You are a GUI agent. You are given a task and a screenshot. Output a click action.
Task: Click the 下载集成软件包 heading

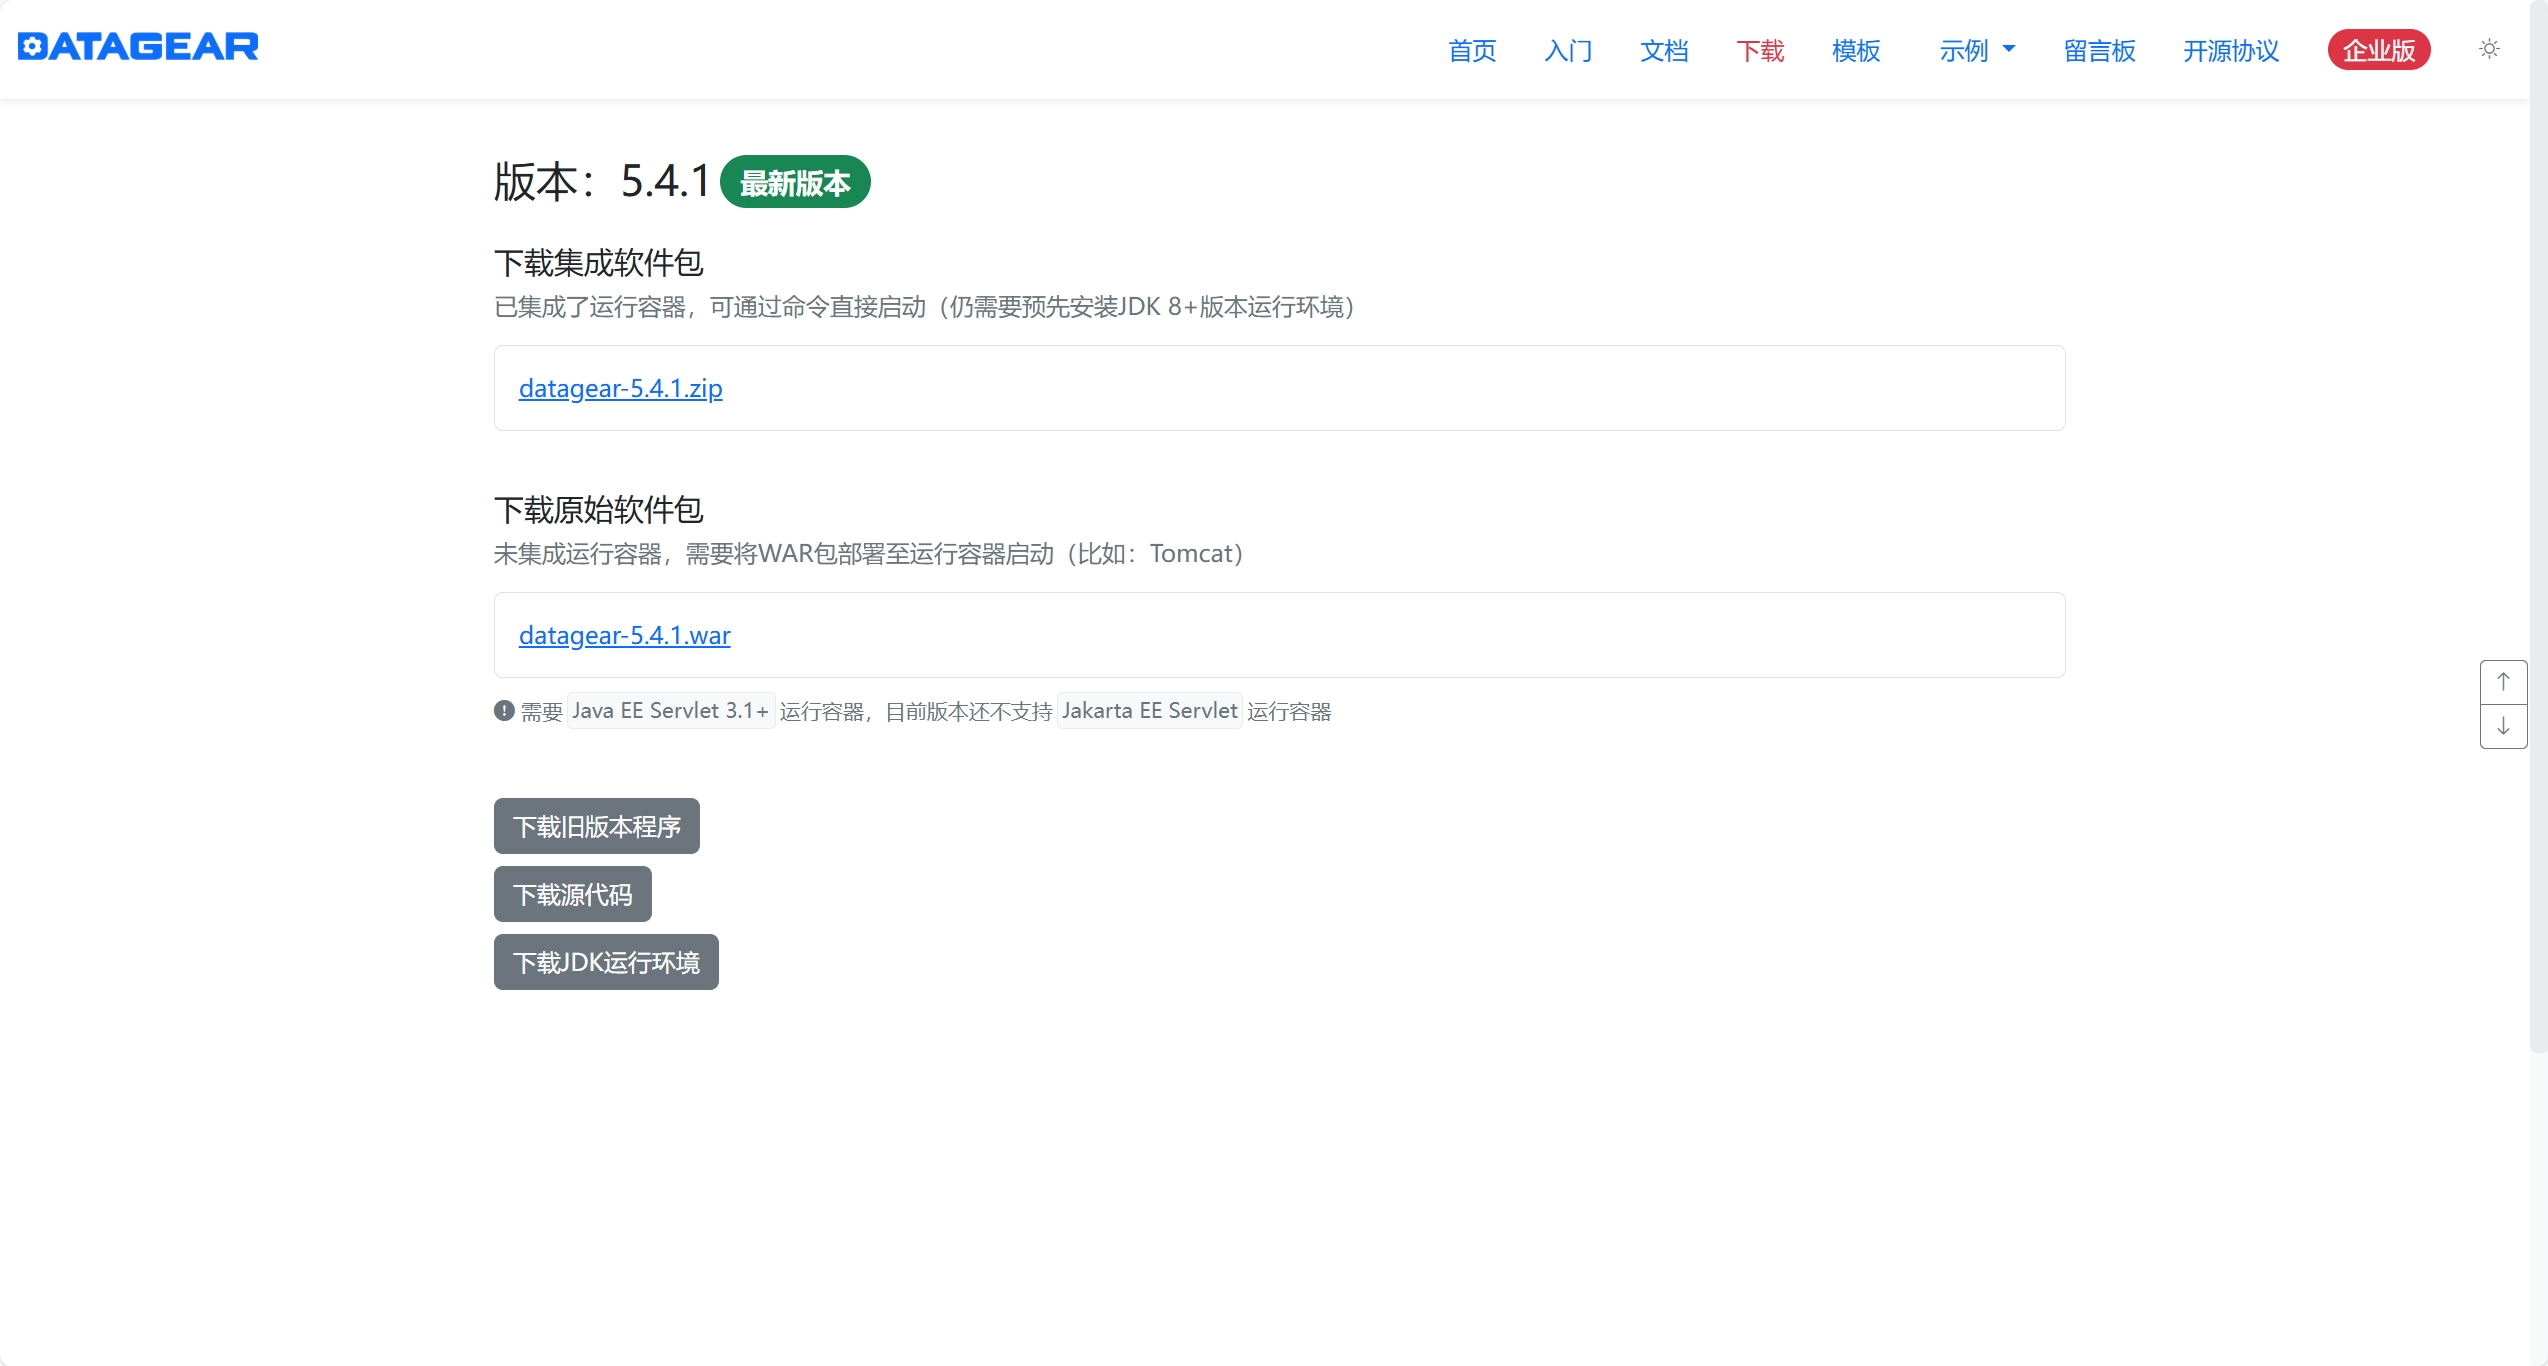coord(598,263)
